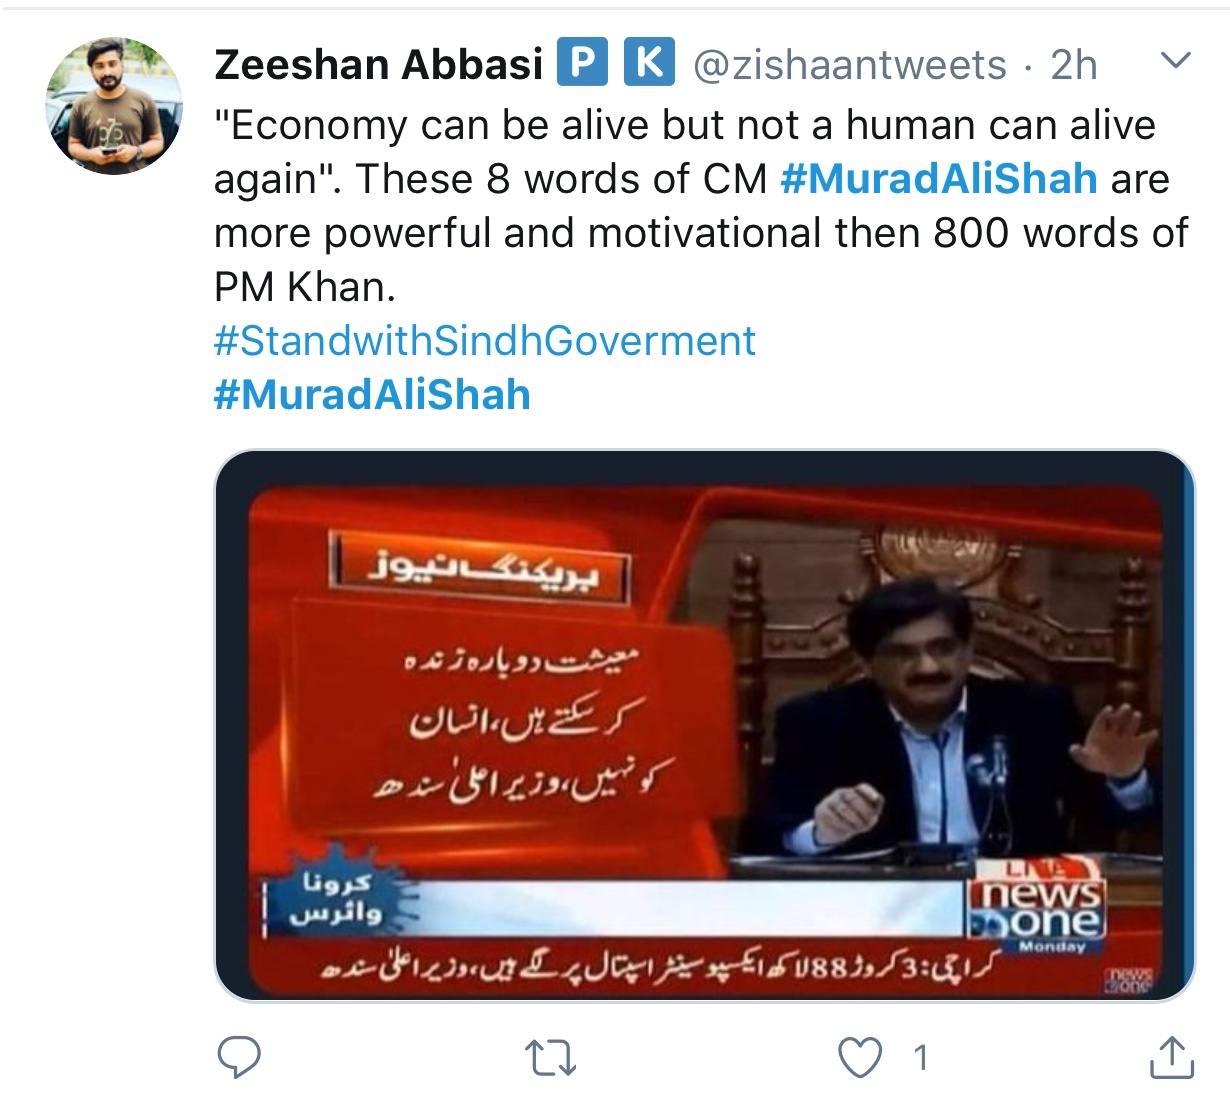Open the @zishaantweets handle
Screen dimensions: 1230x1096
pyautogui.click(x=850, y=65)
